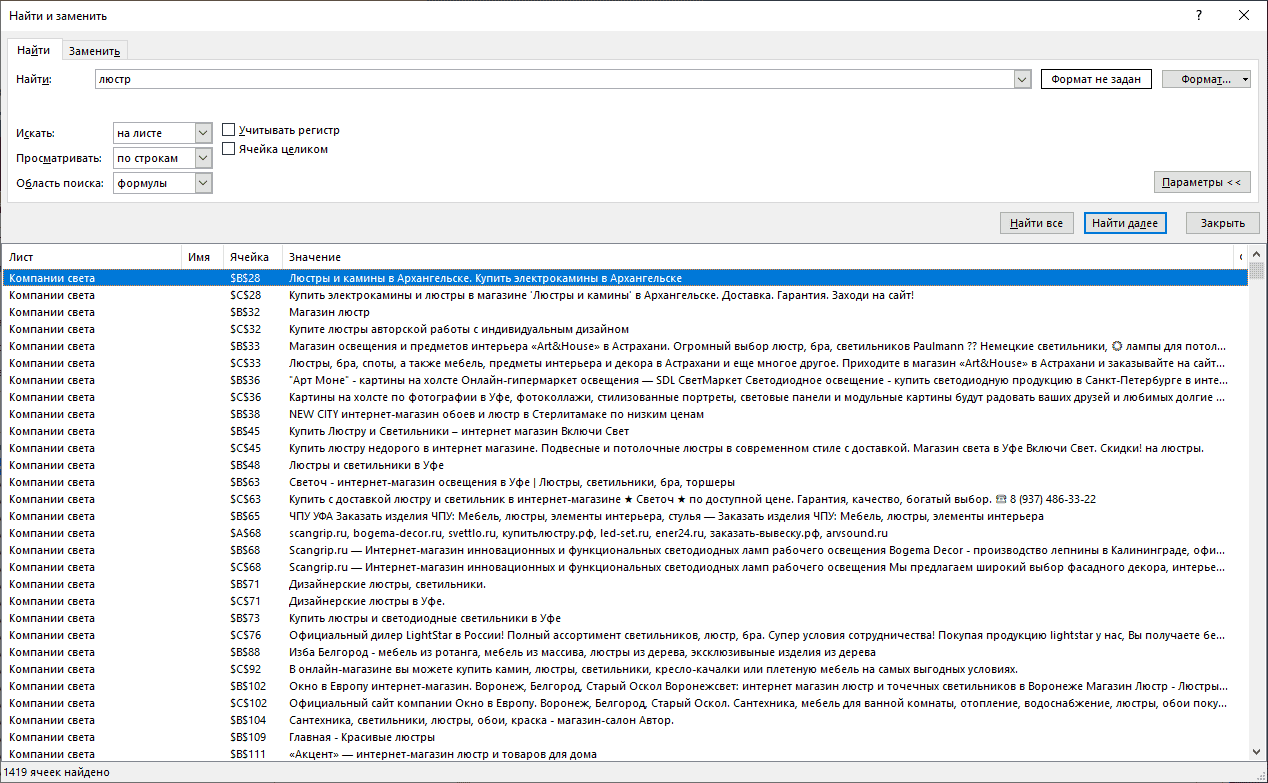Select 'Люстры и светильники в Уфе' result
Viewport: 1268px width, 783px height.
click(x=625, y=465)
